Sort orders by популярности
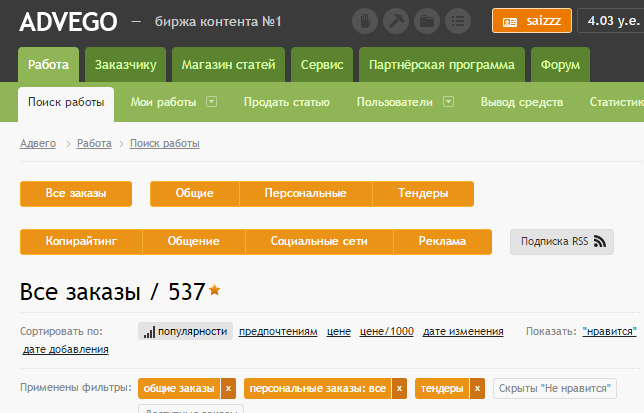644x413 pixels. pyautogui.click(x=186, y=331)
